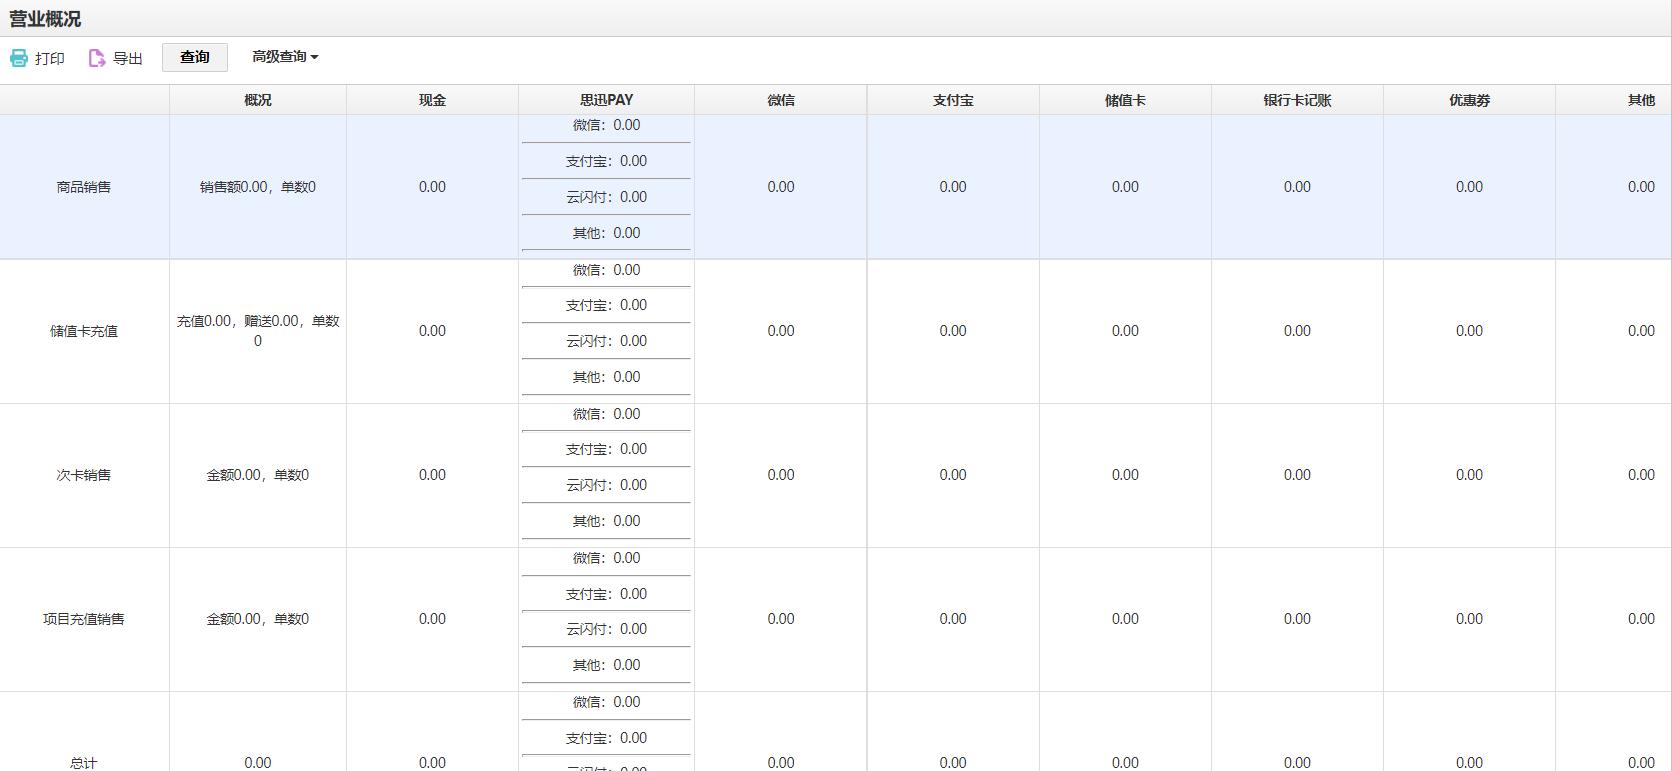The width and height of the screenshot is (1672, 771).
Task: Click the 支付宝 column header
Action: click(x=953, y=100)
